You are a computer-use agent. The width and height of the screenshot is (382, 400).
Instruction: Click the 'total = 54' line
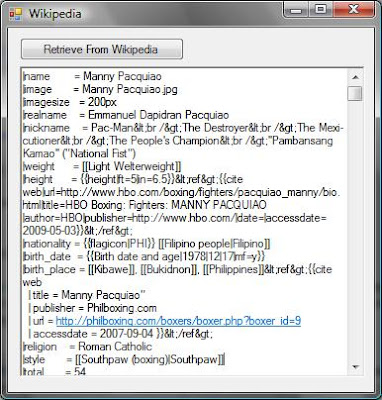pyautogui.click(x=54, y=372)
